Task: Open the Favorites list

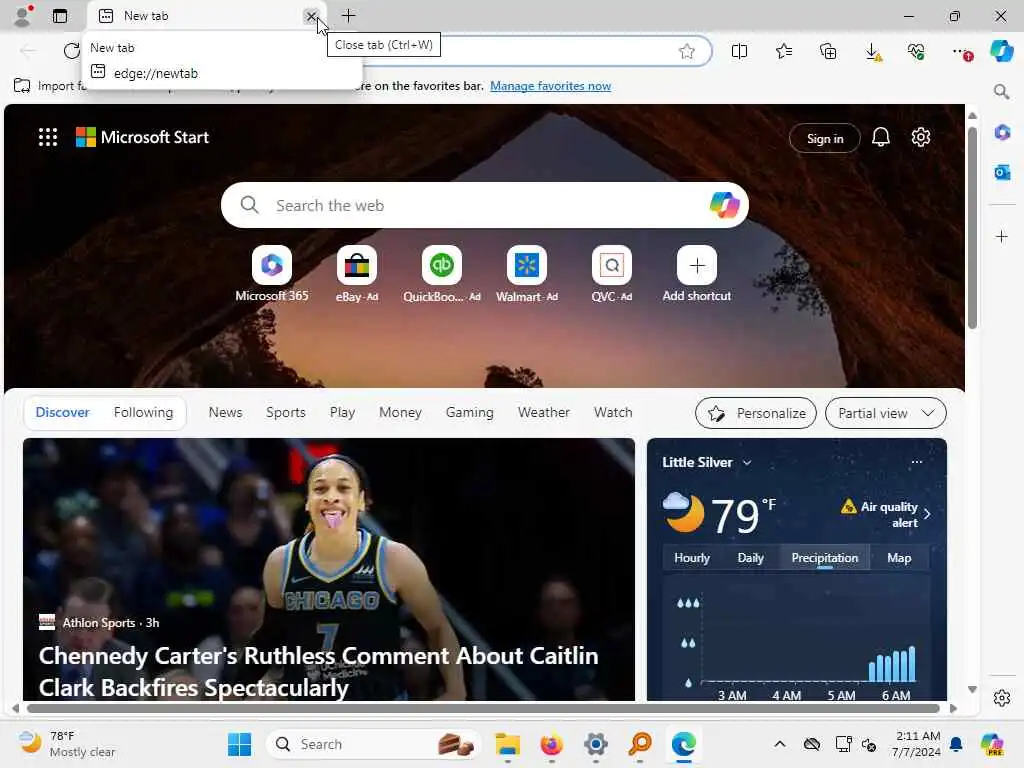Action: coord(784,51)
